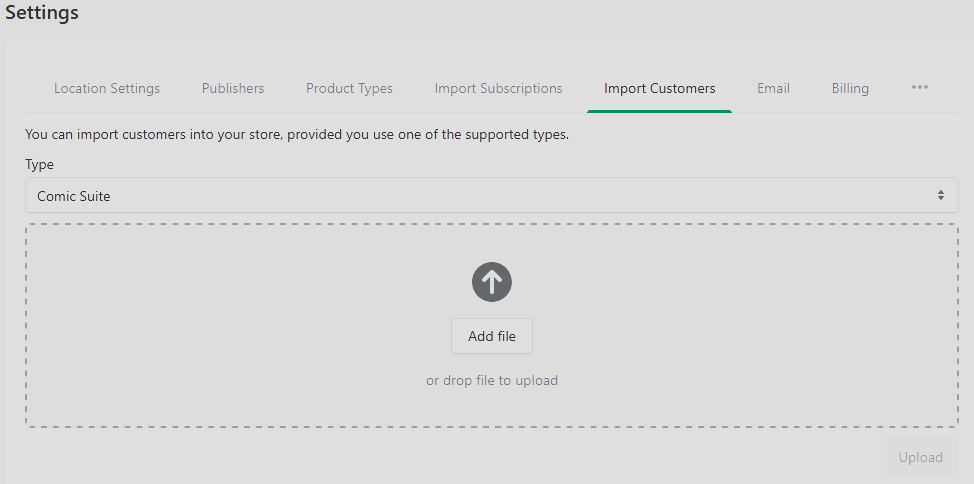Click the Type select up-down arrows
This screenshot has height=484, width=974.
941,196
